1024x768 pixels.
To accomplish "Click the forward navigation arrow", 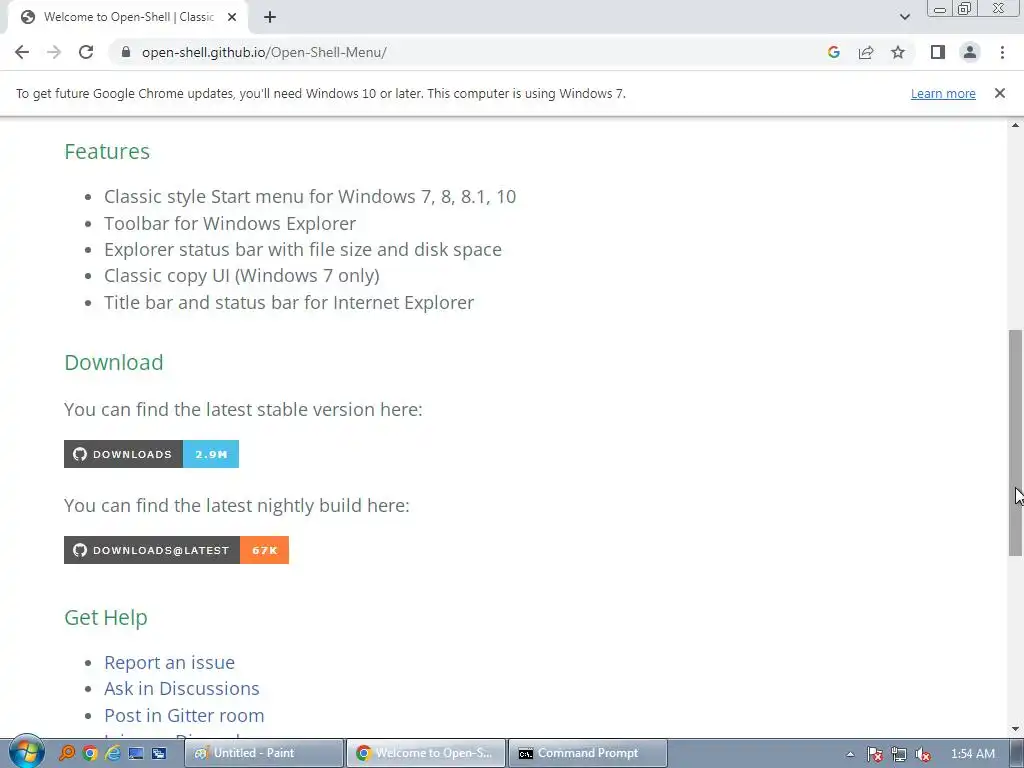I will click(54, 52).
